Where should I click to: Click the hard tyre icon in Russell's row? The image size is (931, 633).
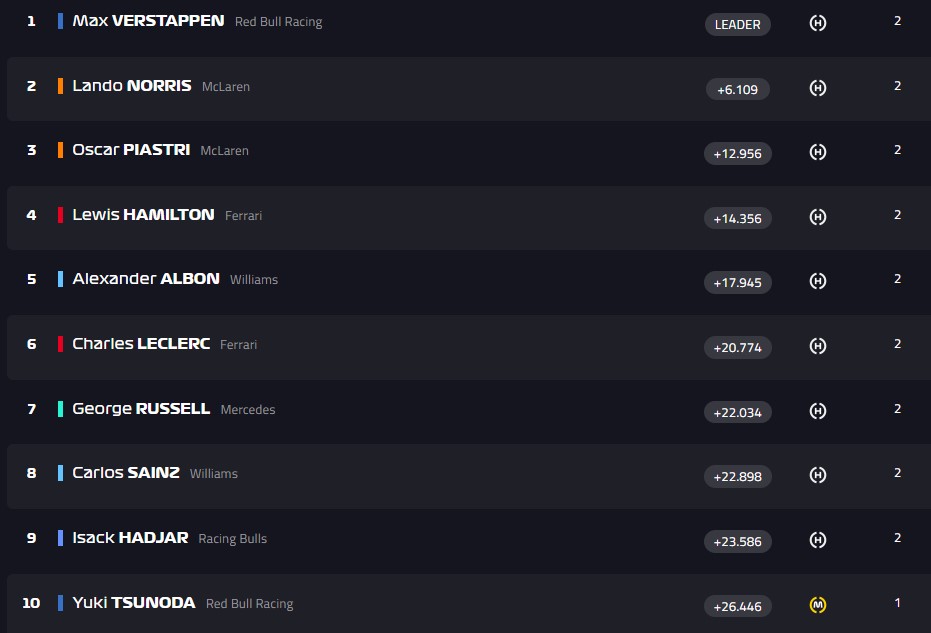tap(817, 410)
